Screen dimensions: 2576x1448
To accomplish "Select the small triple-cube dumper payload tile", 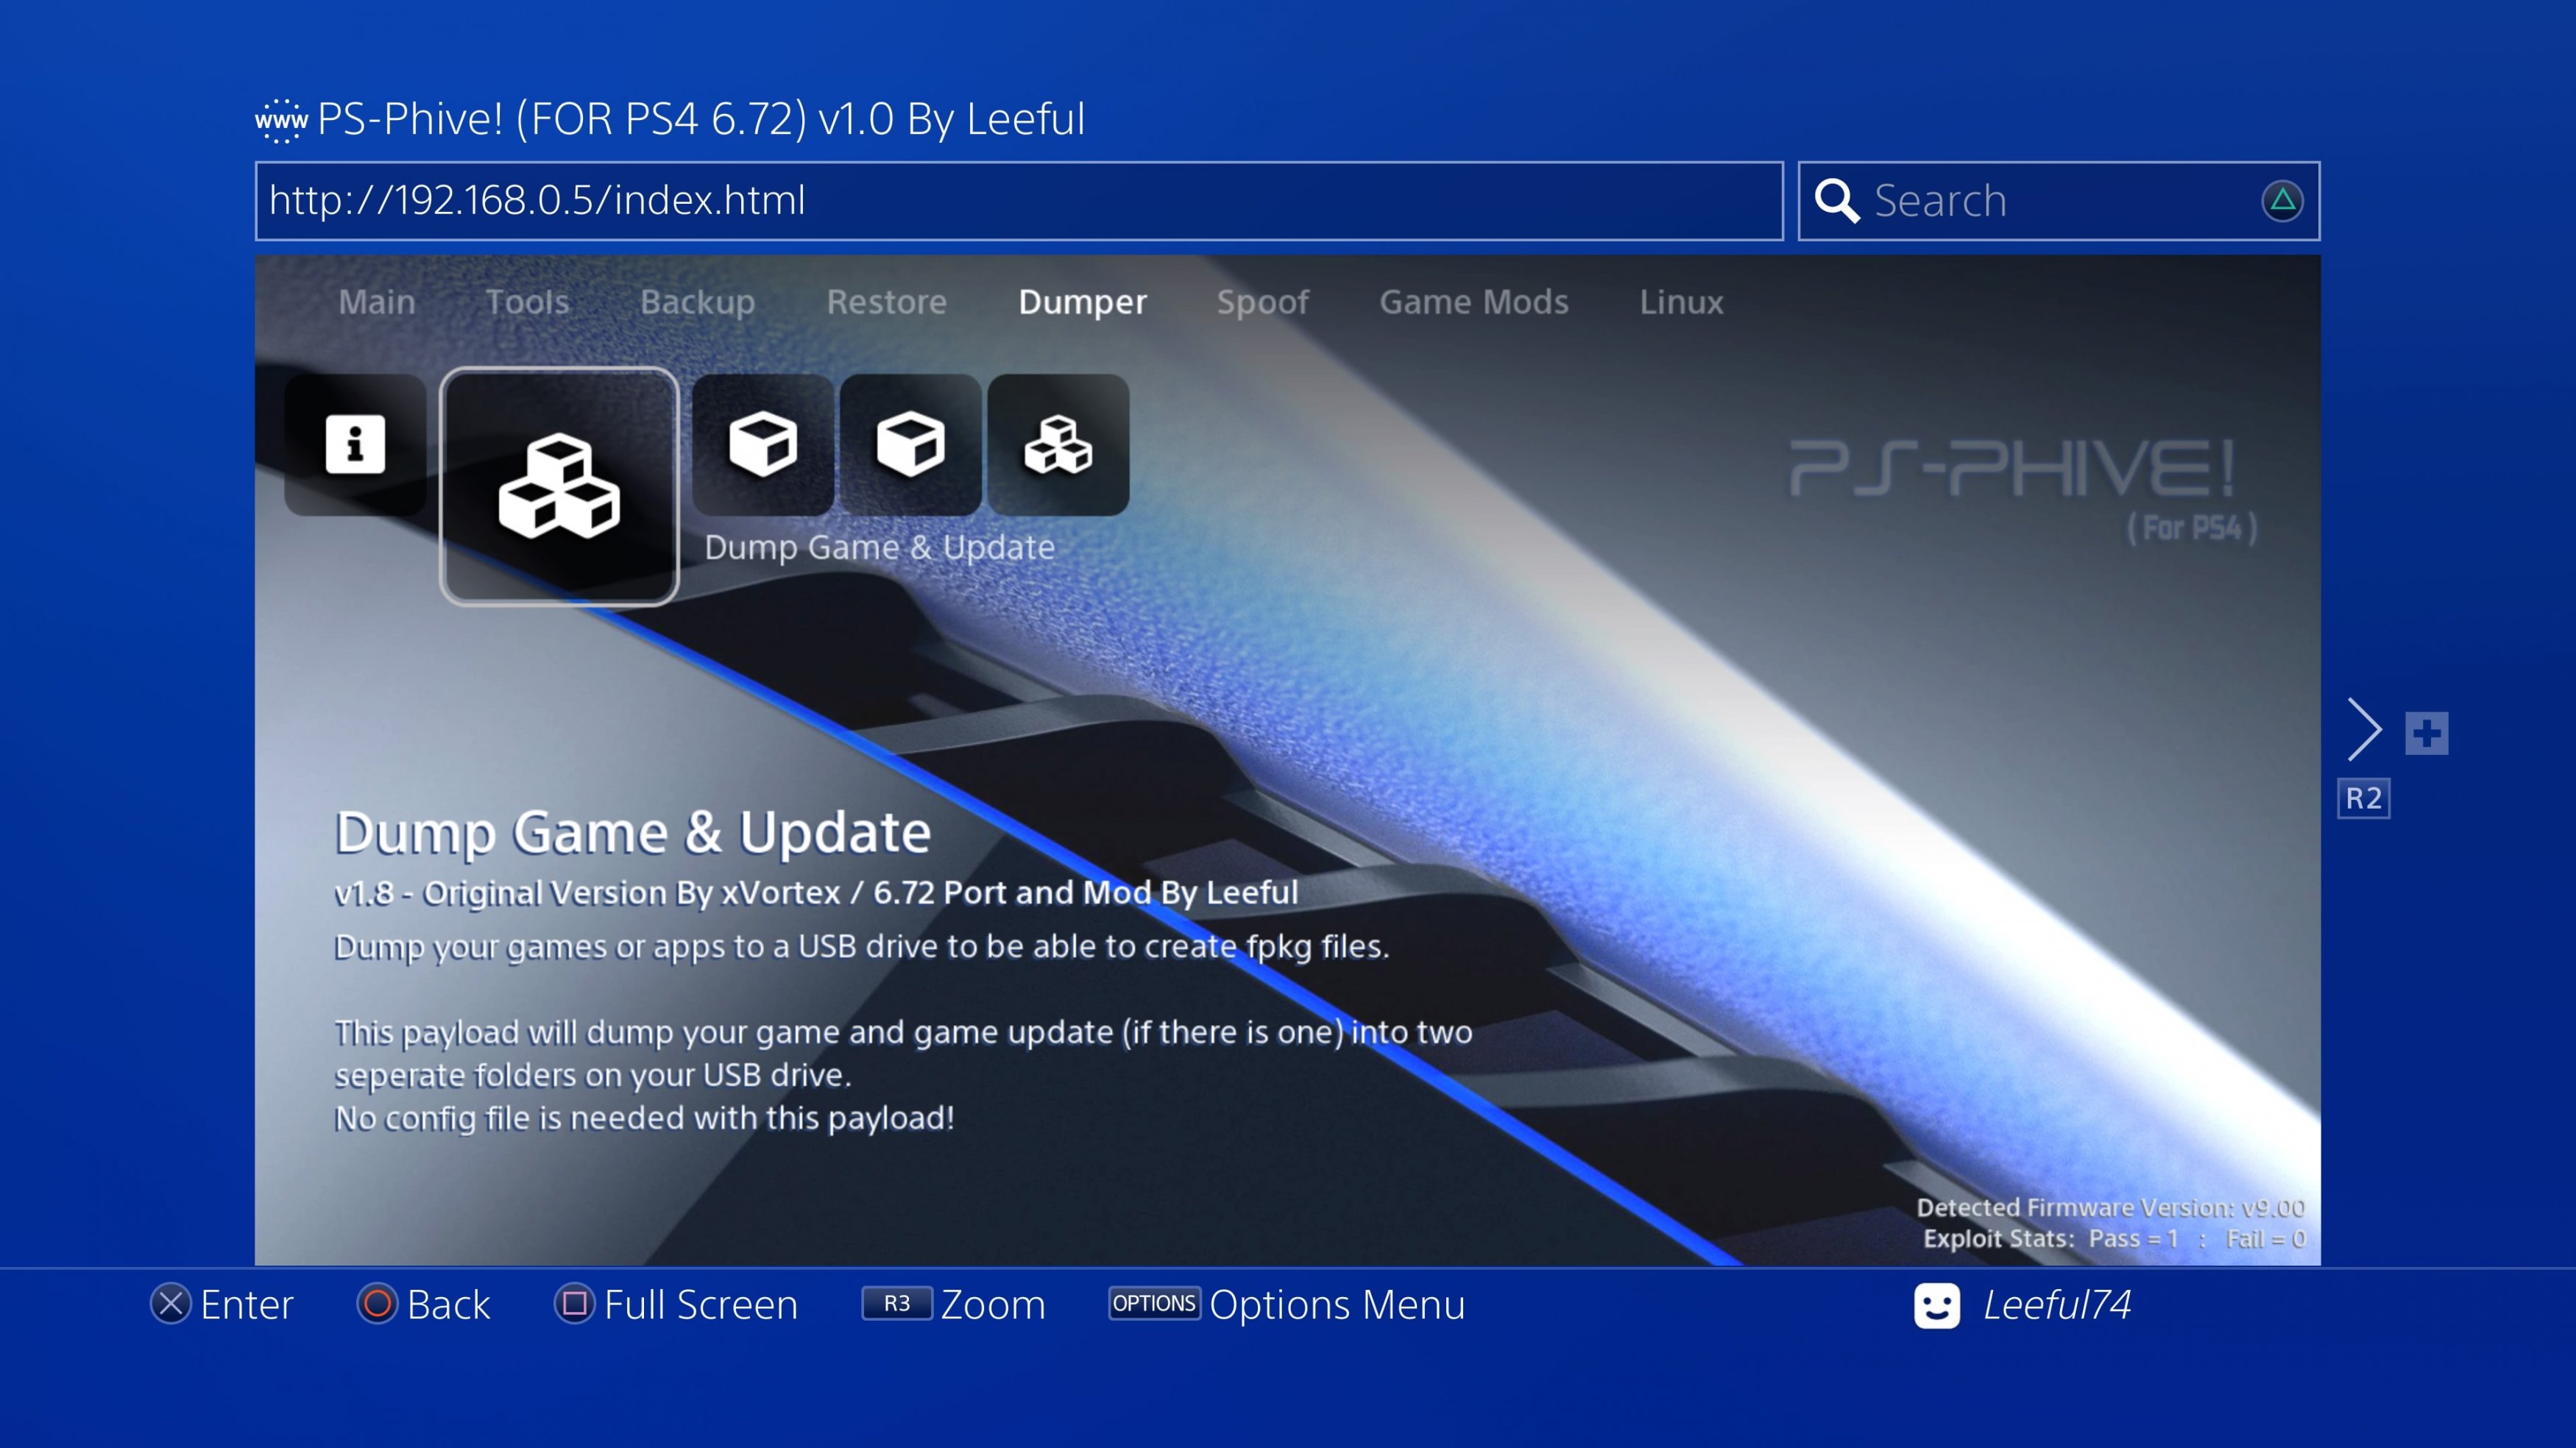I will pyautogui.click(x=1058, y=444).
